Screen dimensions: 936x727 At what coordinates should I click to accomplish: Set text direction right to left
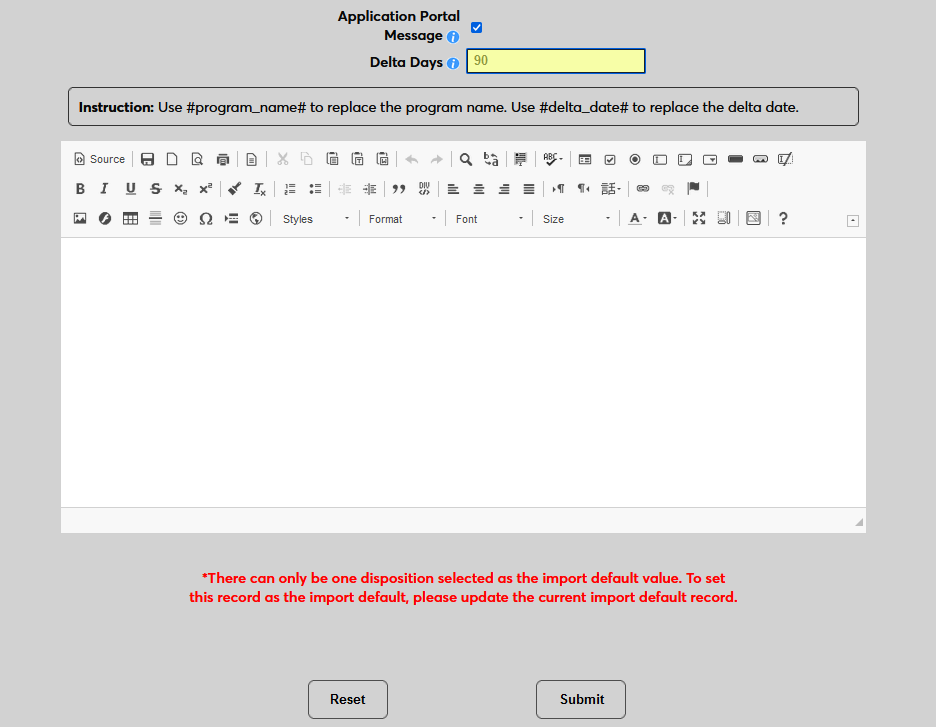pyautogui.click(x=583, y=189)
